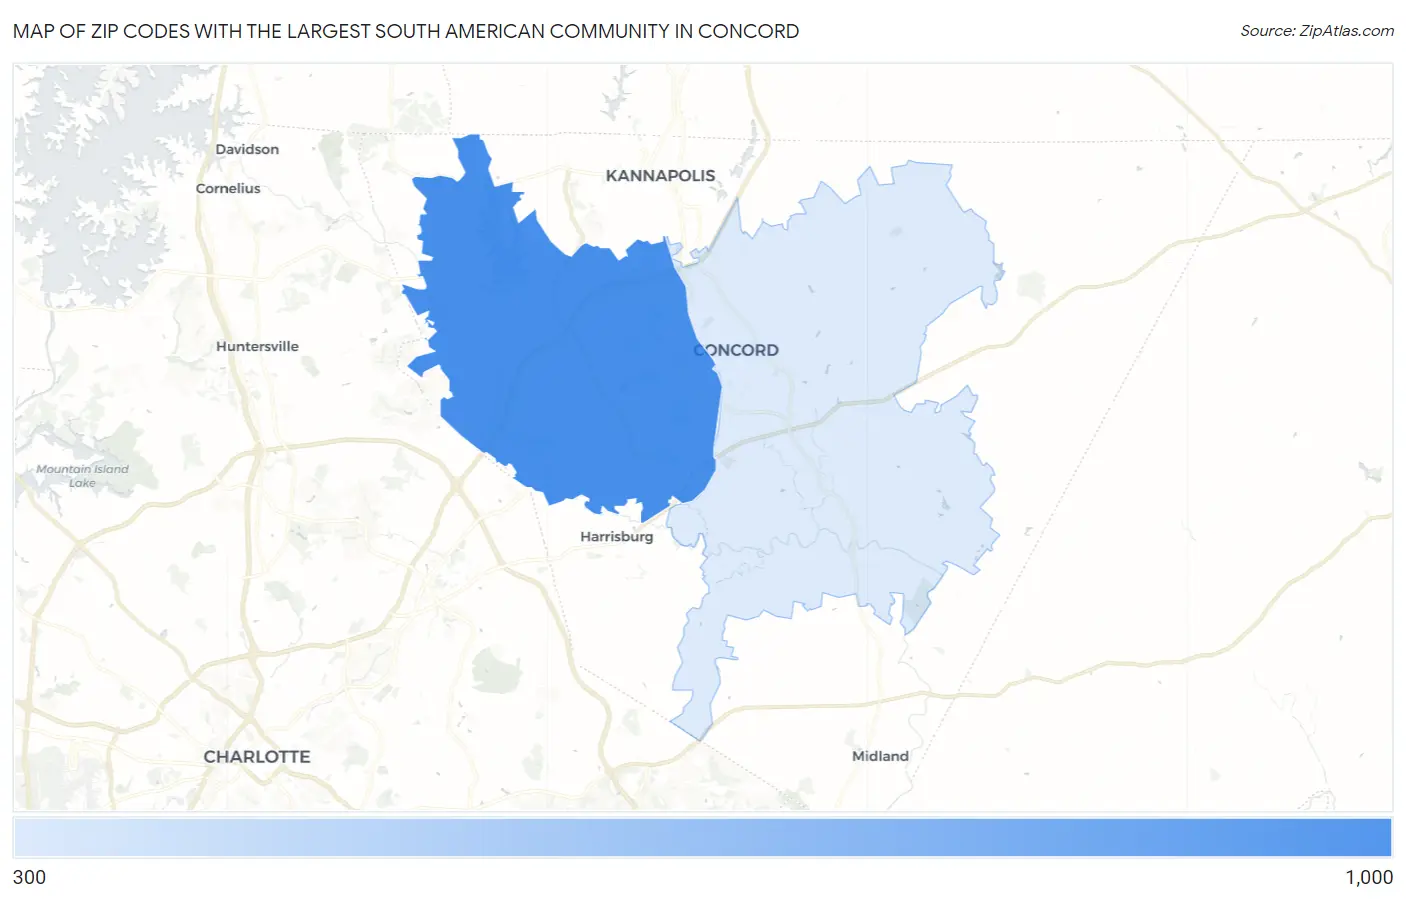Click the color gradient legend bar
Screen dimensions: 1406x899
[703, 838]
